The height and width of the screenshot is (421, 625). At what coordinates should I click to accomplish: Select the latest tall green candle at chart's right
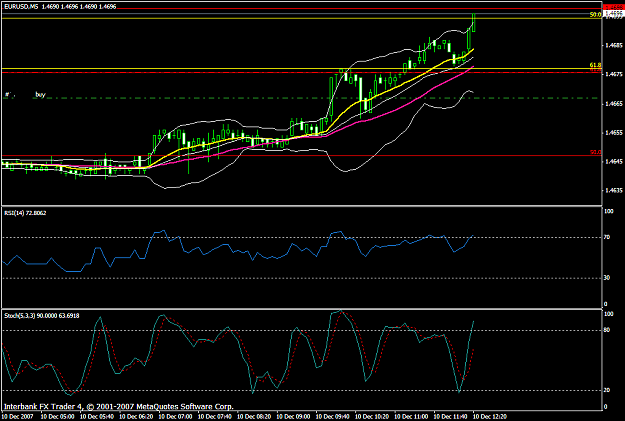pos(474,23)
